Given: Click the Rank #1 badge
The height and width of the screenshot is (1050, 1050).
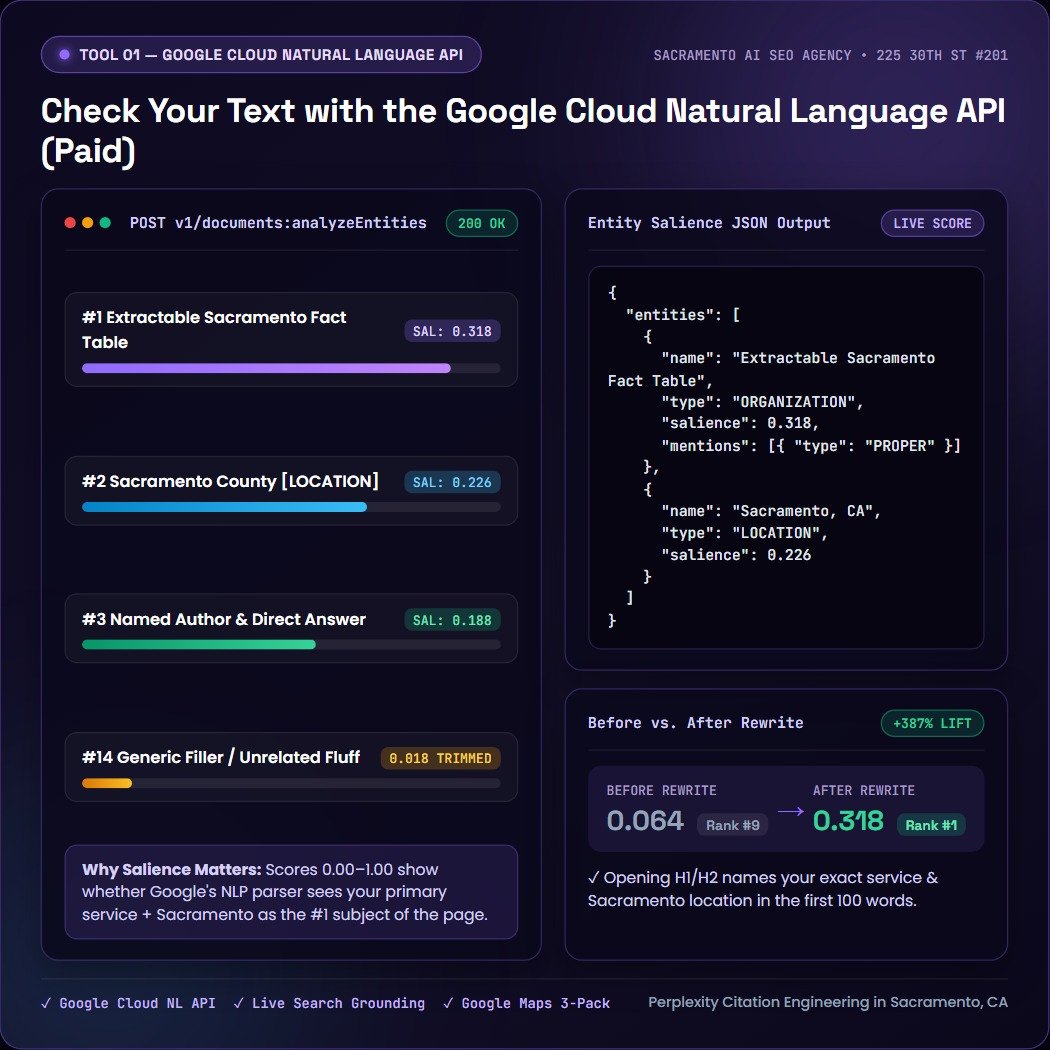Looking at the screenshot, I should pyautogui.click(x=931, y=825).
